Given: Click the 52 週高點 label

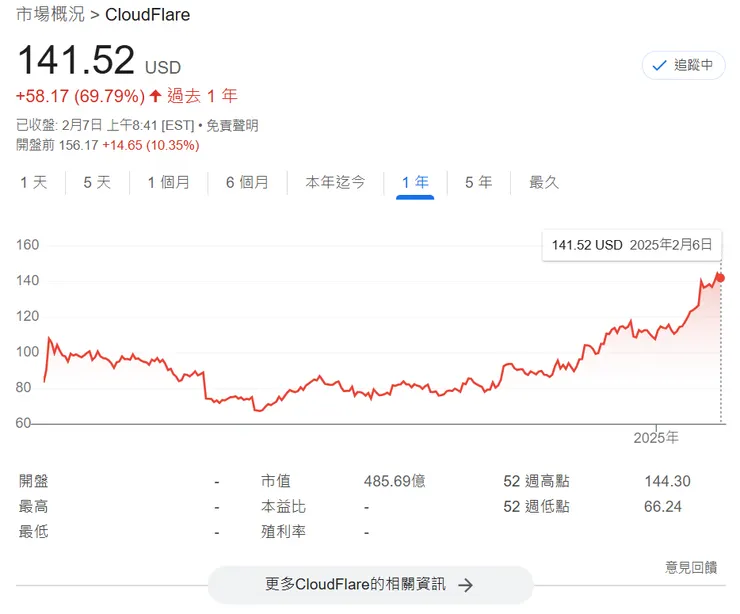Looking at the screenshot, I should pyautogui.click(x=536, y=481).
